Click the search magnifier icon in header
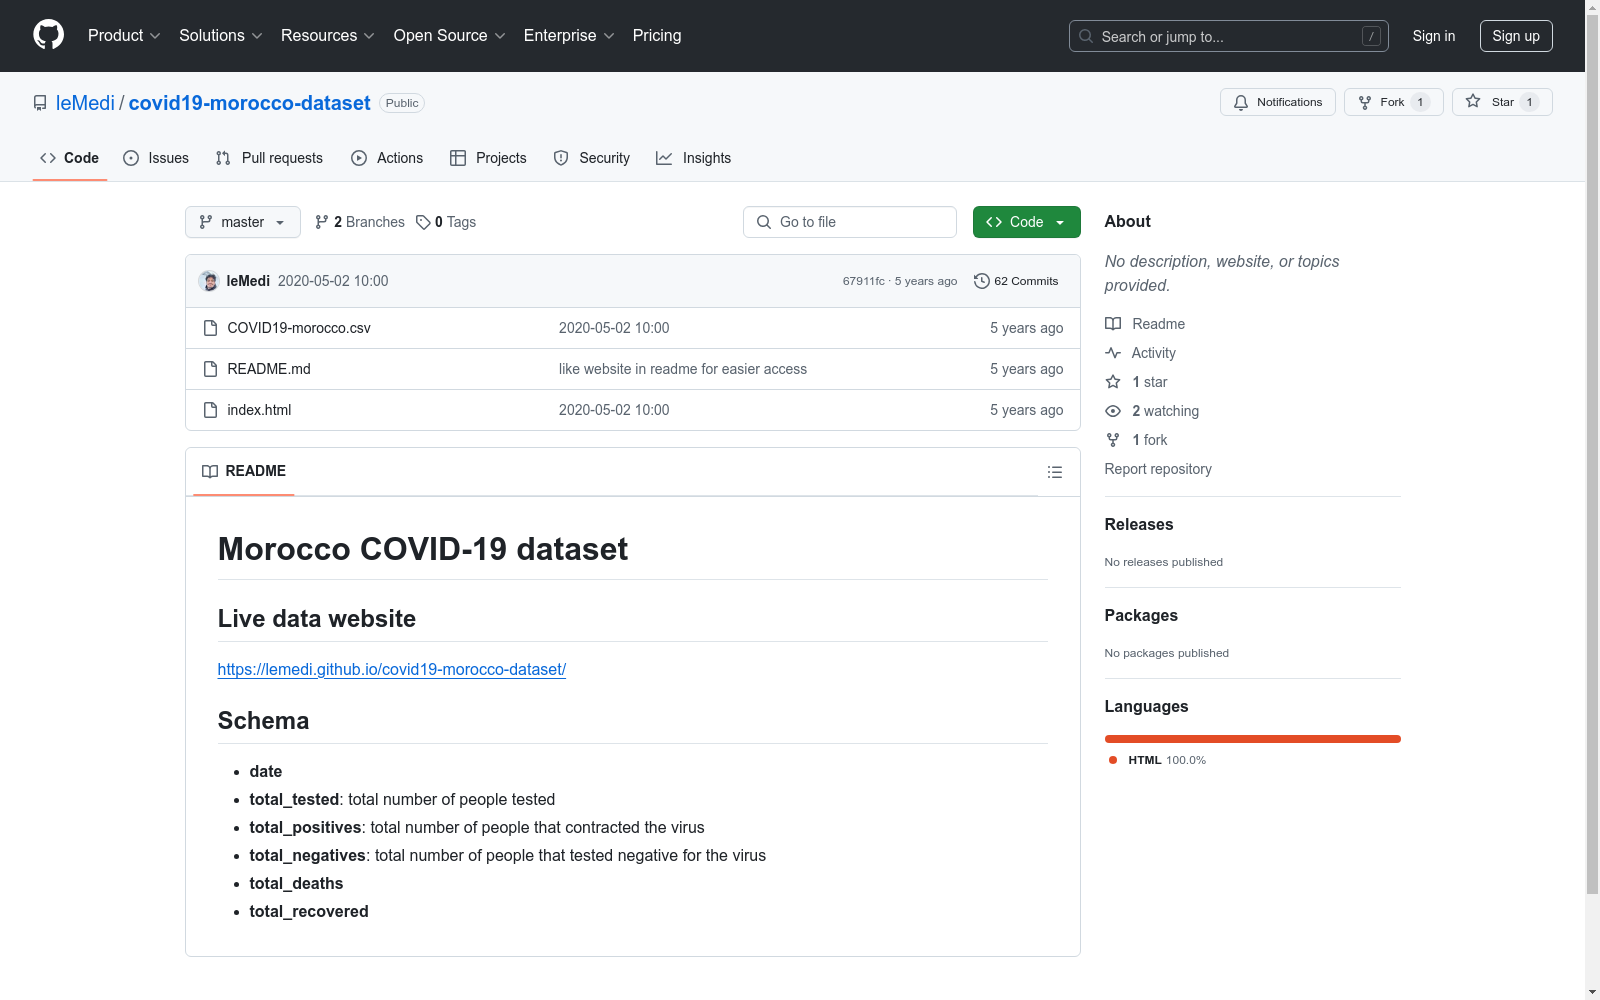Screen dimensions: 1600x1000 click(1086, 36)
